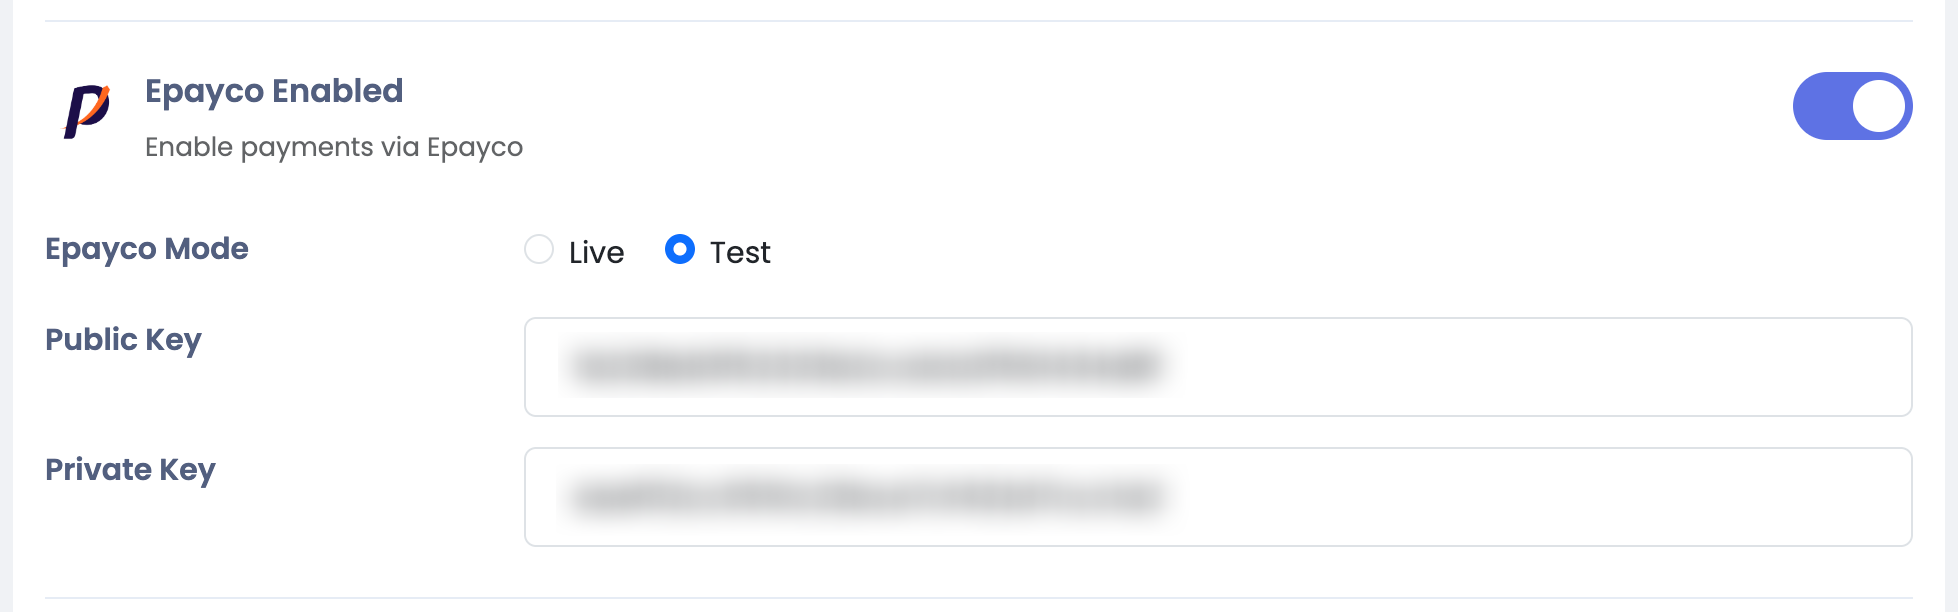Focus the Private Key input field
Viewport: 1958px width, 612px height.
[1217, 497]
